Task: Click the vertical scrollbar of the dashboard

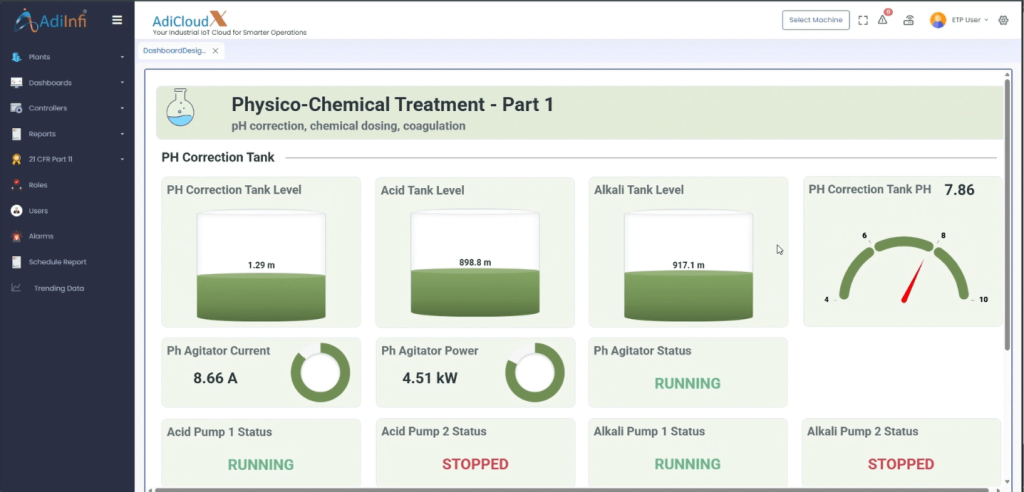Action: (1008, 216)
